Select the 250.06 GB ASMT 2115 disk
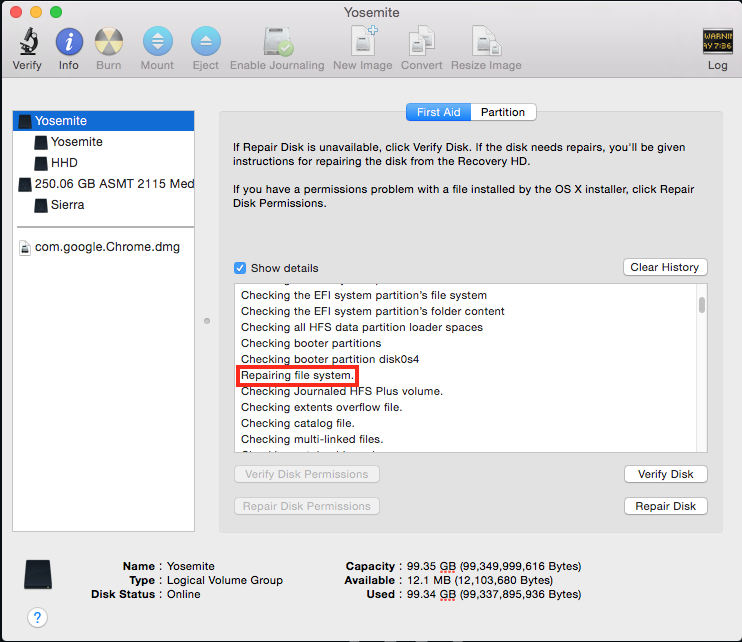Viewport: 742px width, 642px height. pos(103,184)
